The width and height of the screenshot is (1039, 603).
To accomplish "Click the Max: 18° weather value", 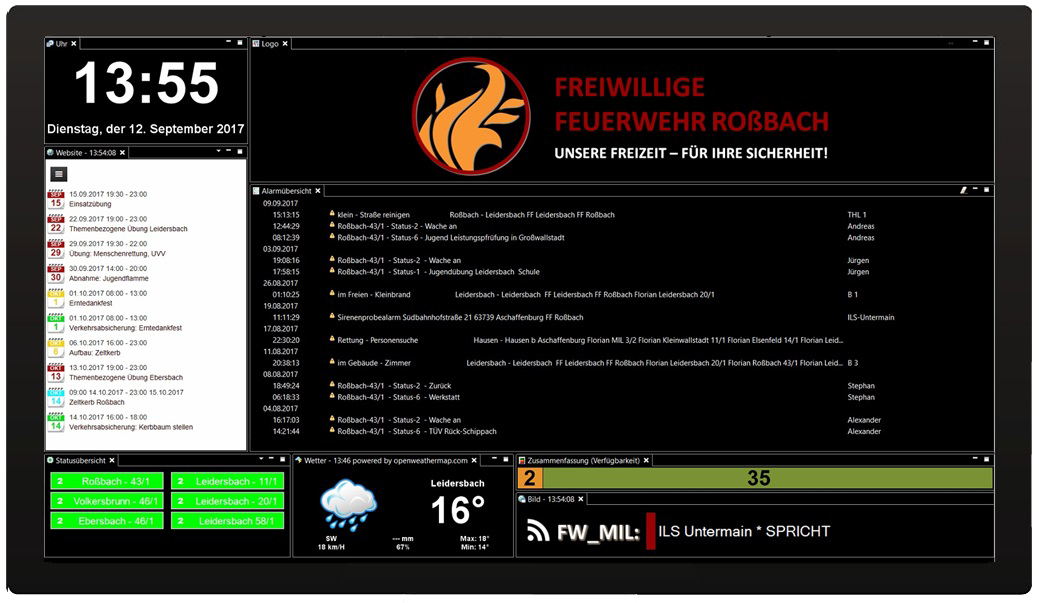I will click(x=474, y=538).
